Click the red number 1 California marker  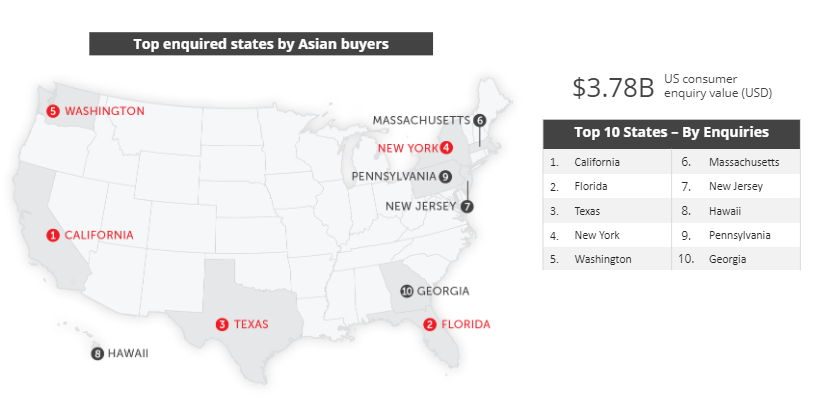pos(53,235)
